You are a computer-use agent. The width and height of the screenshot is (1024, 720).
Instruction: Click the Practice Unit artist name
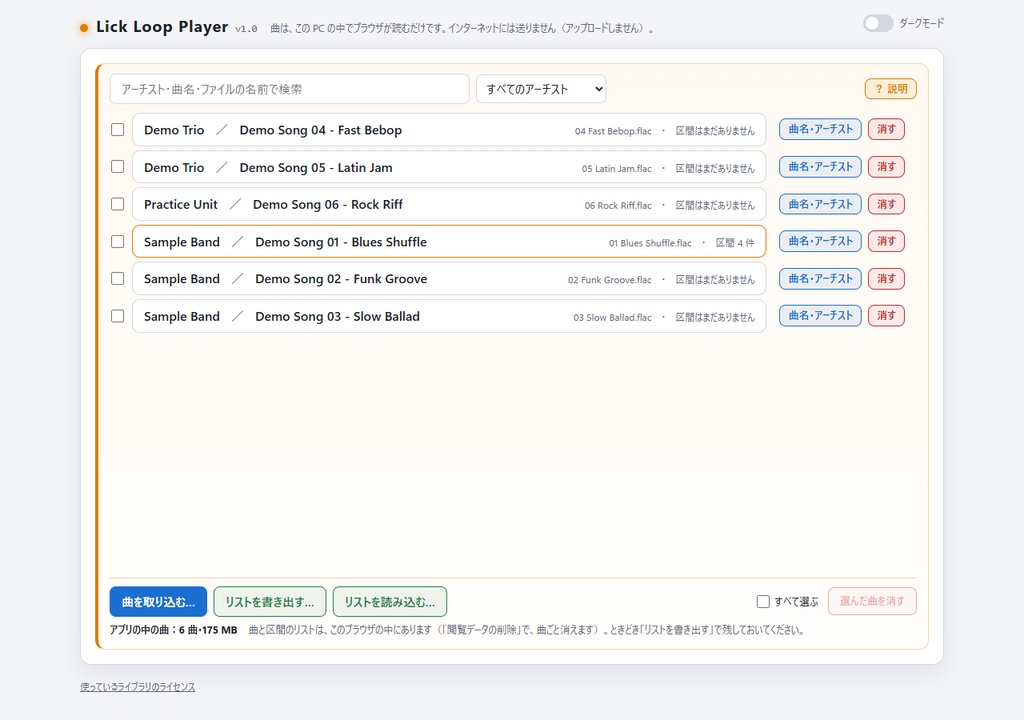[x=181, y=205]
